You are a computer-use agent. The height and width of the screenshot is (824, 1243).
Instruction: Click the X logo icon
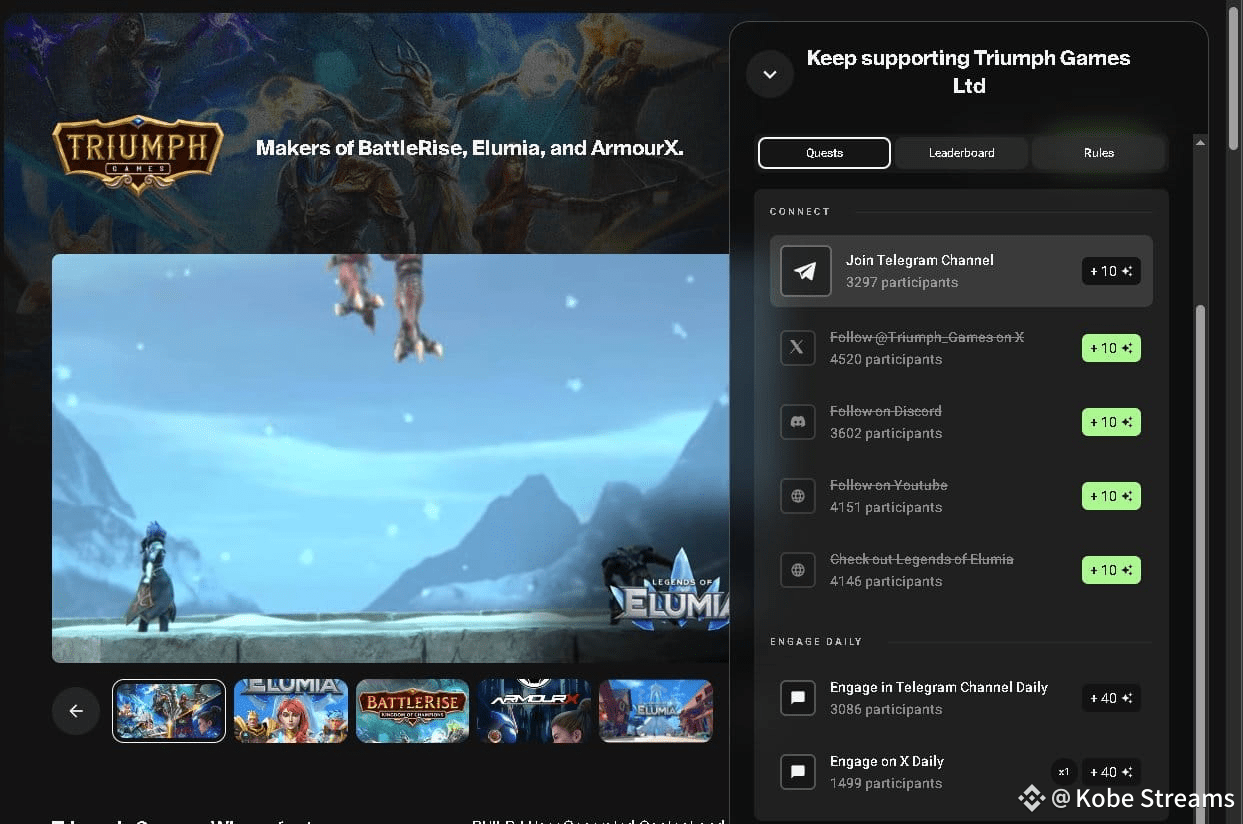(x=797, y=348)
